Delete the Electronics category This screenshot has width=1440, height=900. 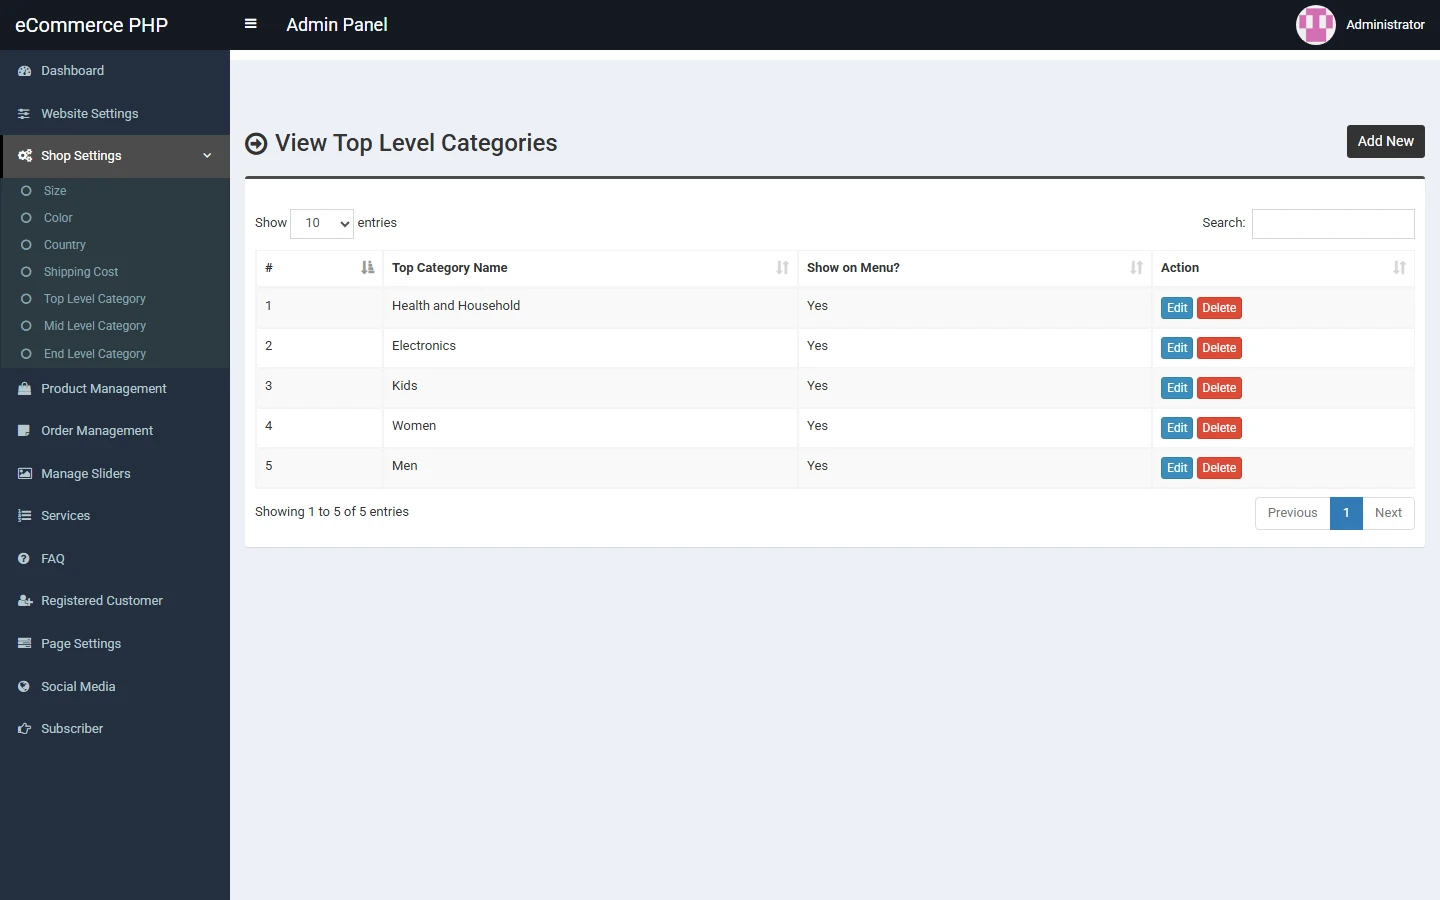pos(1219,348)
